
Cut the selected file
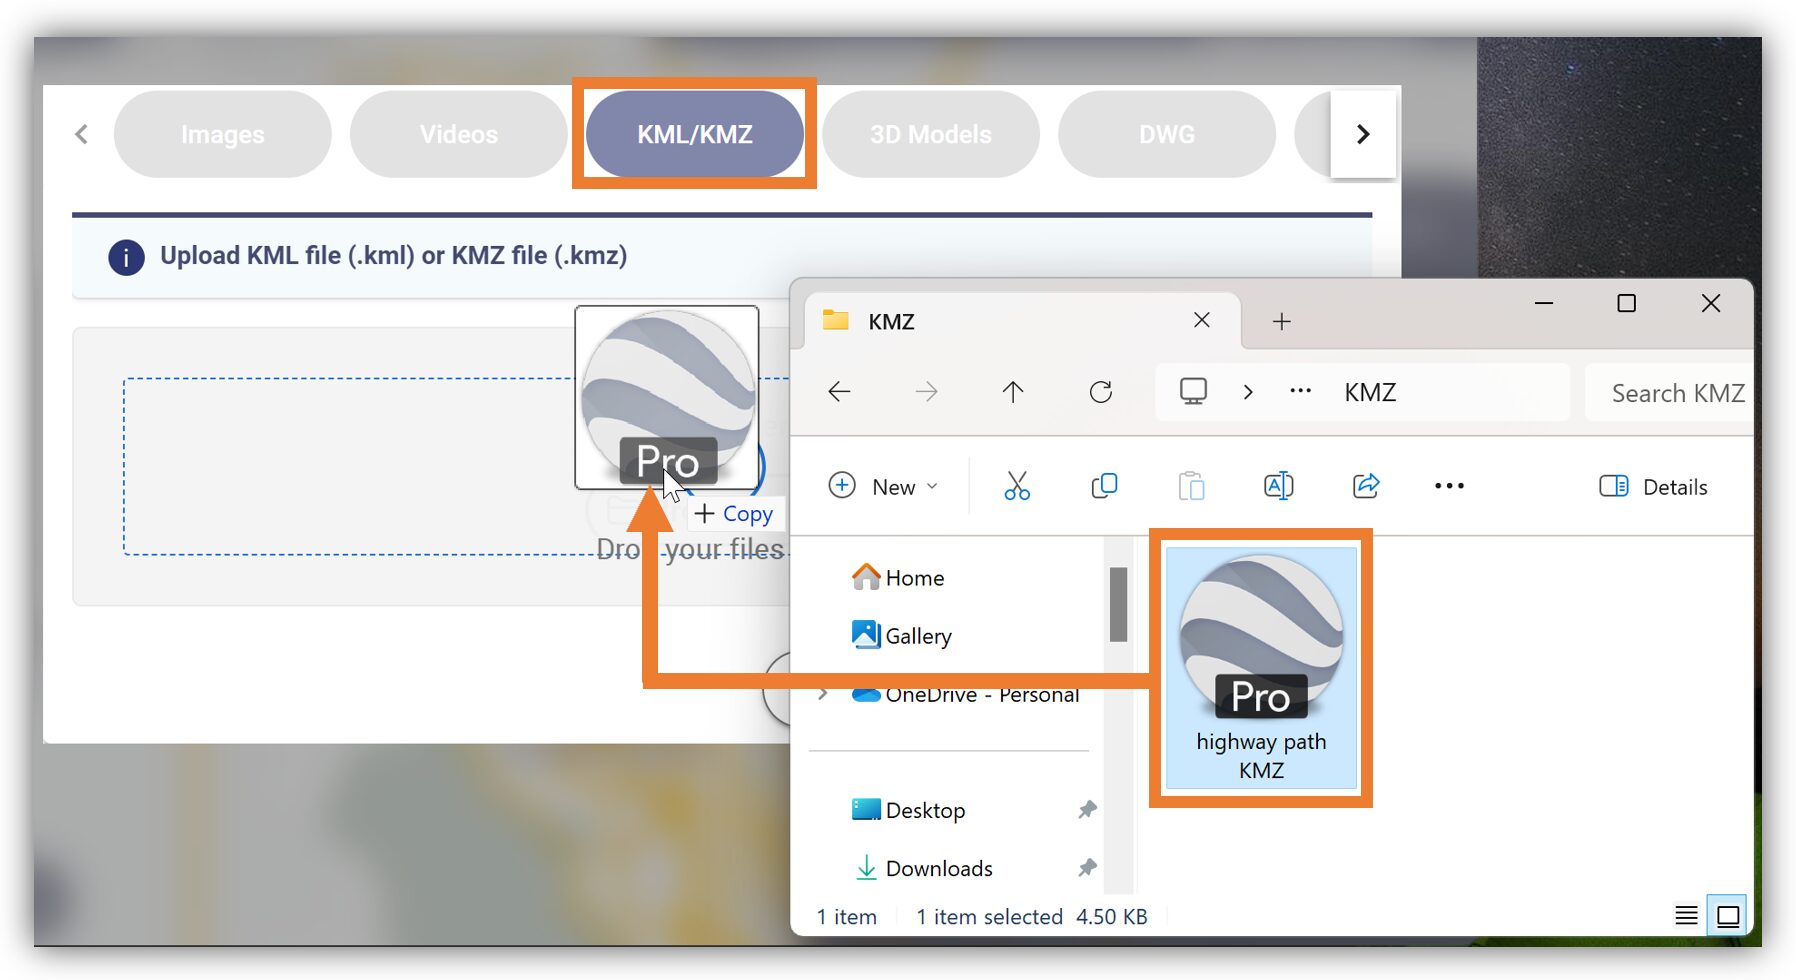coord(1017,486)
